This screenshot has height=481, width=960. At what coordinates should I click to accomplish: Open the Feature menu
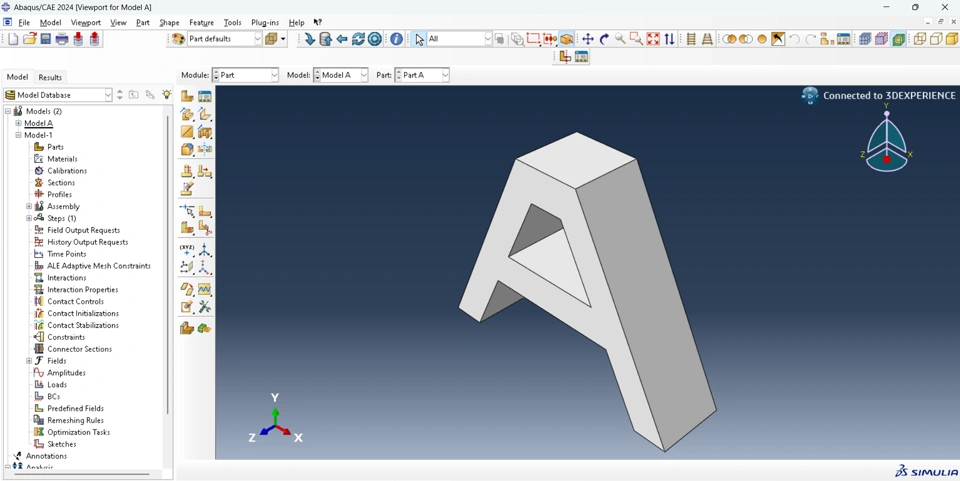point(201,23)
